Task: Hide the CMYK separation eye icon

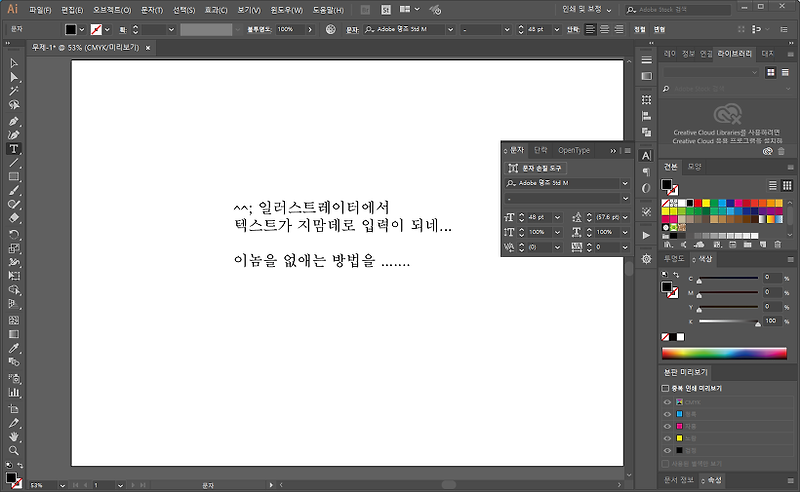Action: tap(667, 402)
